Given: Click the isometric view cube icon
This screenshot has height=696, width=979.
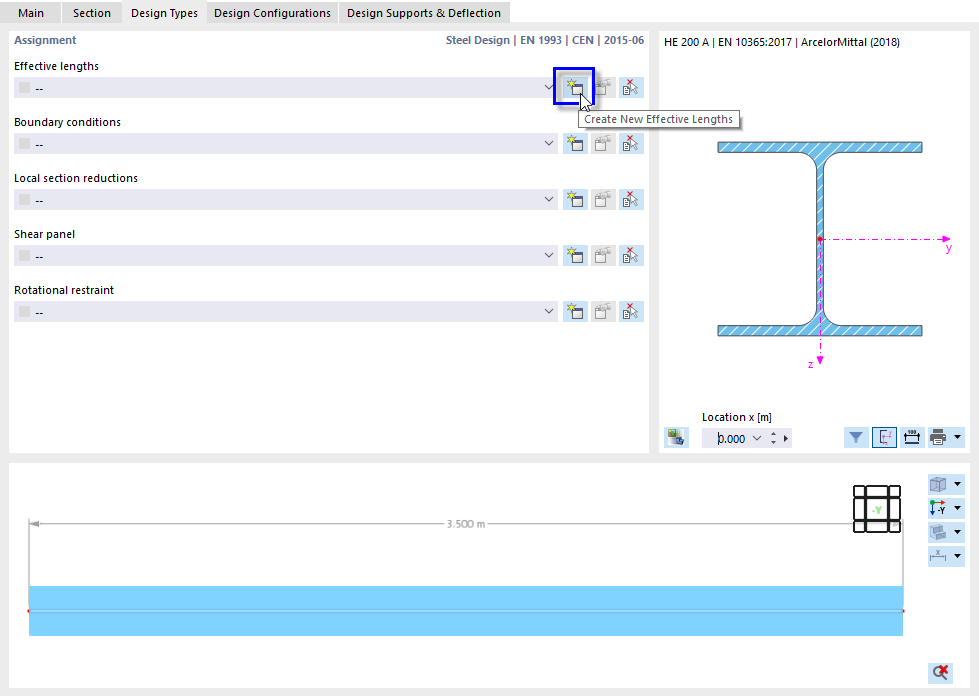Looking at the screenshot, I should (938, 484).
